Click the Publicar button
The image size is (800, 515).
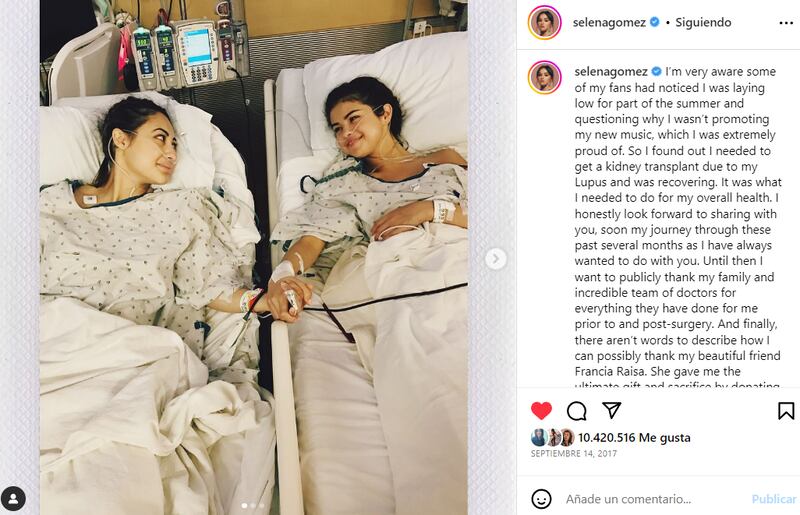[x=773, y=499]
